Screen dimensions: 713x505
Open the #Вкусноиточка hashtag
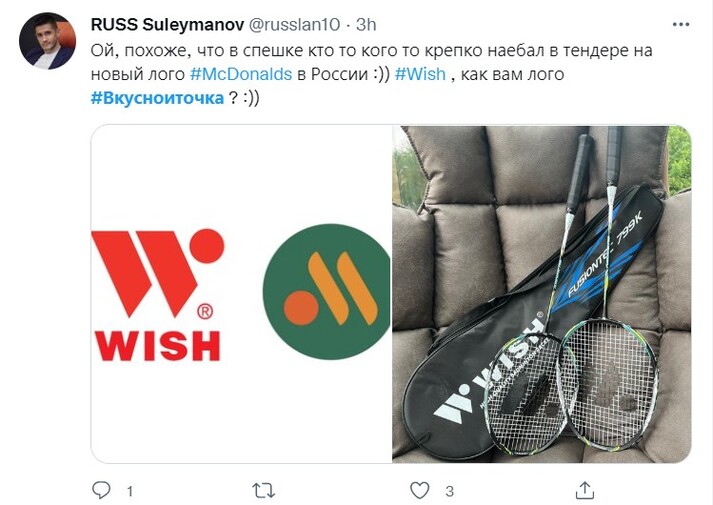pos(157,98)
